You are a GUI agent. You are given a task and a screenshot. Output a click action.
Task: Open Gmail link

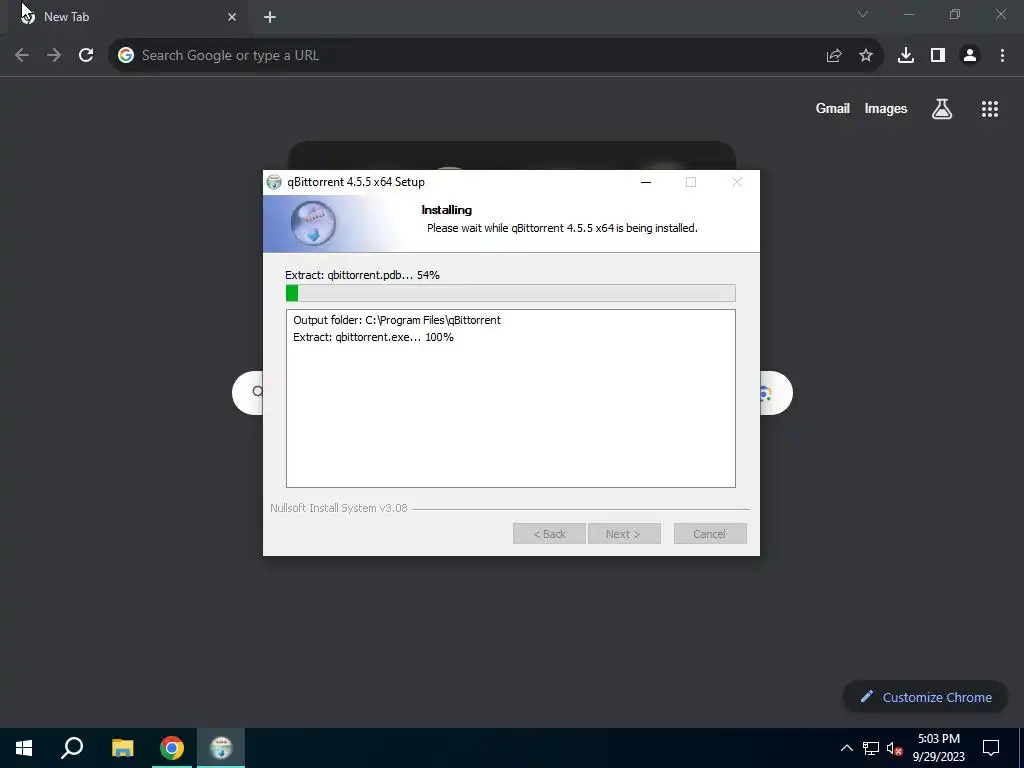(833, 108)
